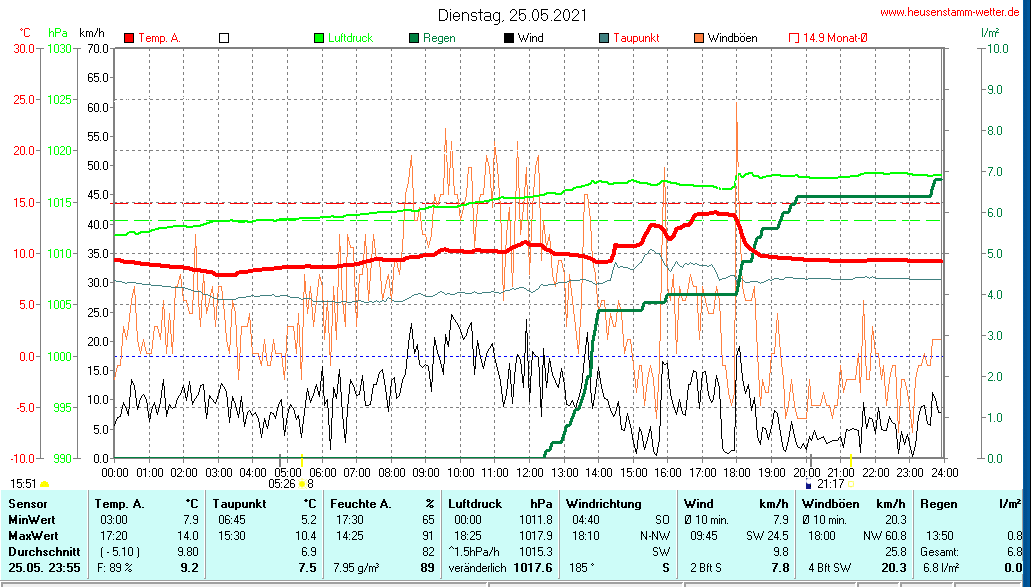Viewport: 1034px width, 587px height.
Task: Click the 'Luftdruck' legend label
Action: tap(350, 38)
